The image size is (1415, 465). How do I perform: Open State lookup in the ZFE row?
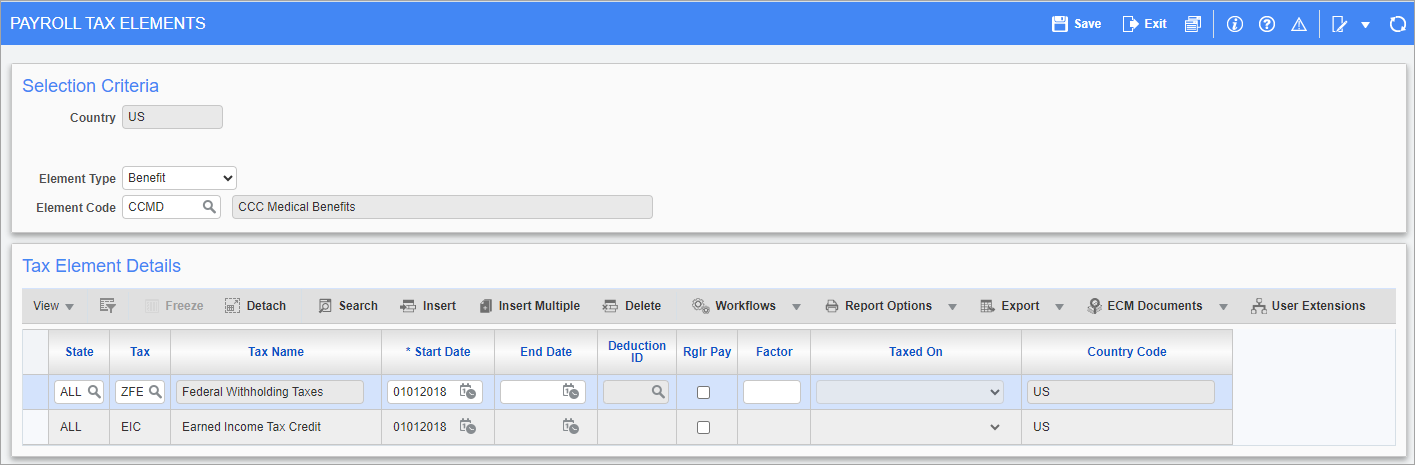pyautogui.click(x=94, y=392)
